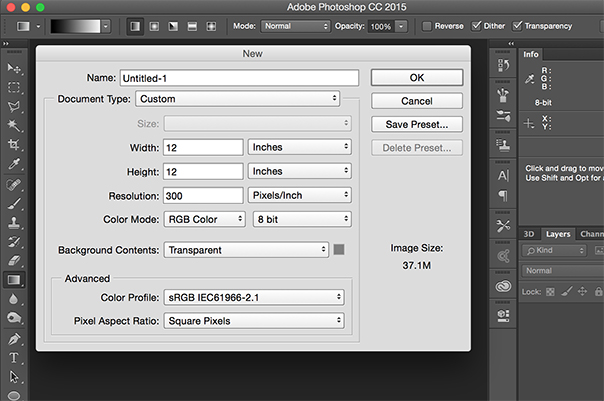Click the Width value field
The height and width of the screenshot is (401, 604).
click(x=203, y=148)
